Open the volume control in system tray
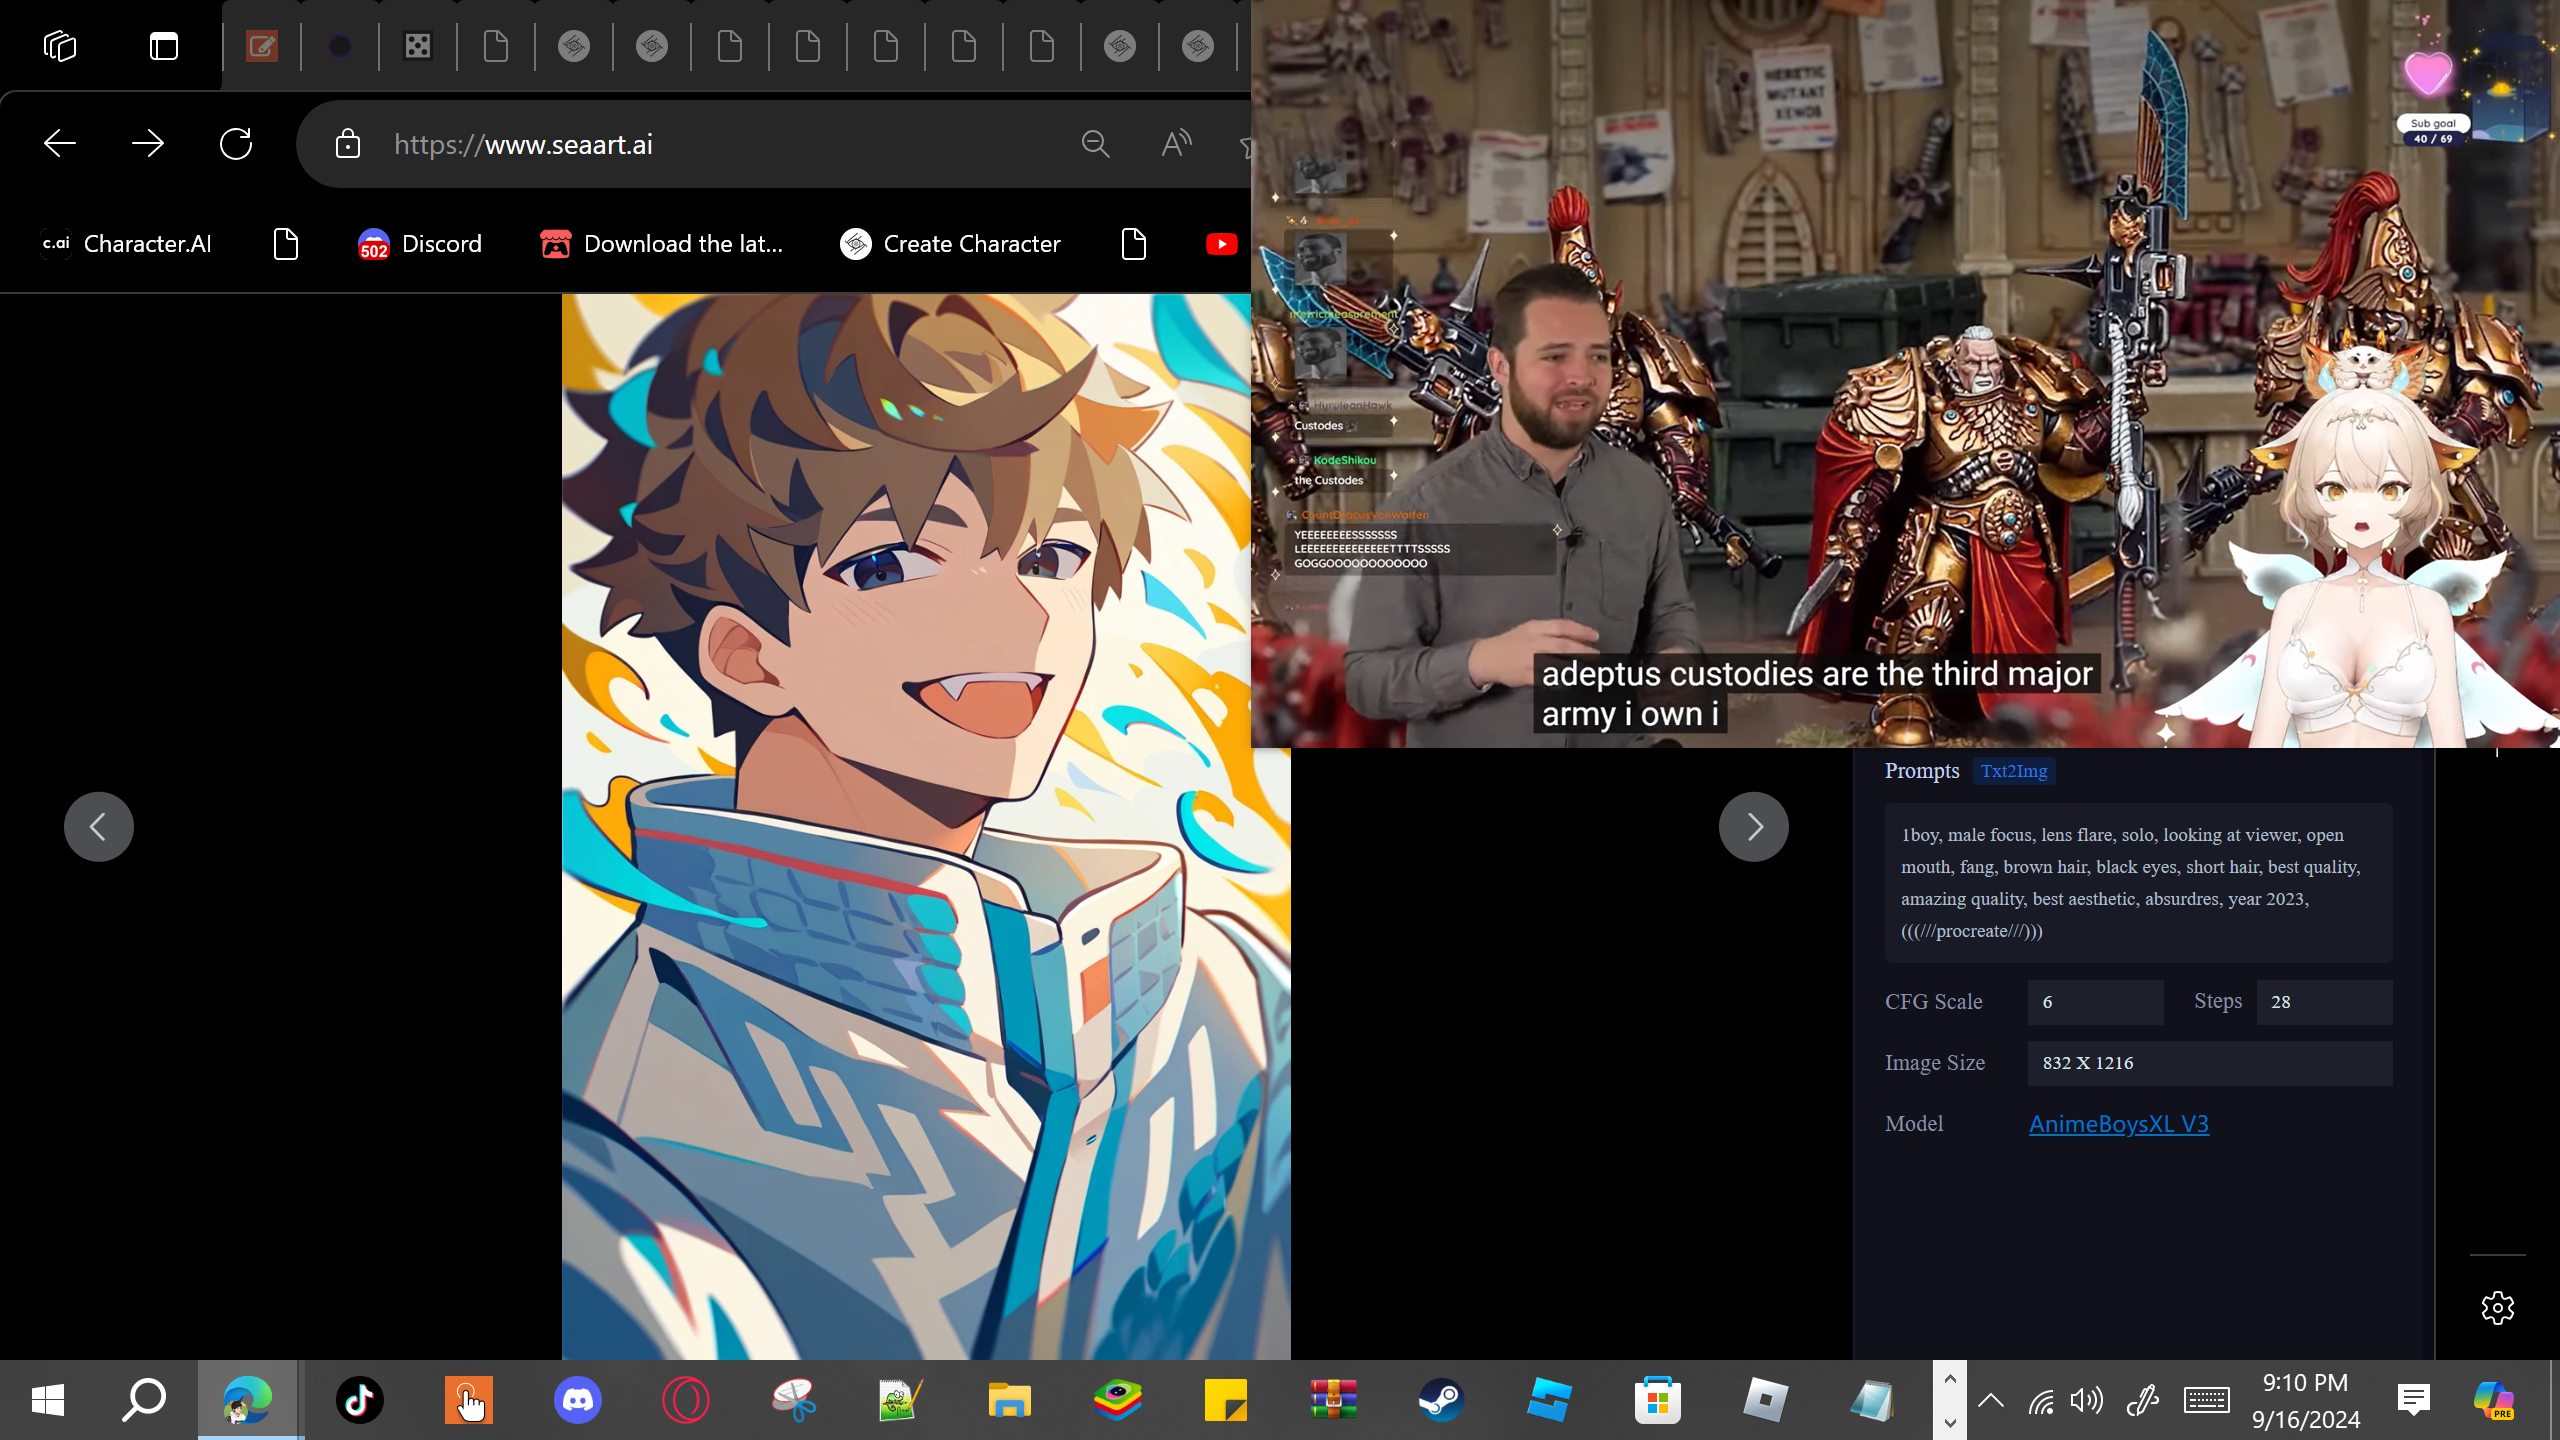The image size is (2560, 1440). tap(2087, 1400)
